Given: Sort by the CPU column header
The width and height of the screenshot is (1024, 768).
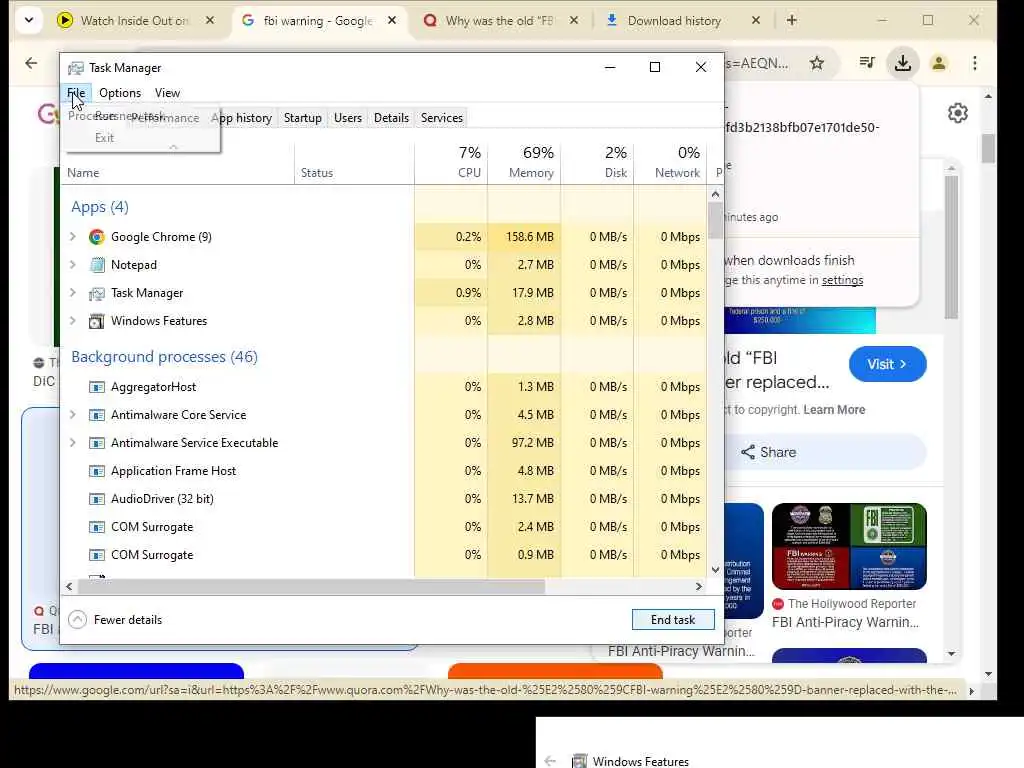Looking at the screenshot, I should 451,162.
